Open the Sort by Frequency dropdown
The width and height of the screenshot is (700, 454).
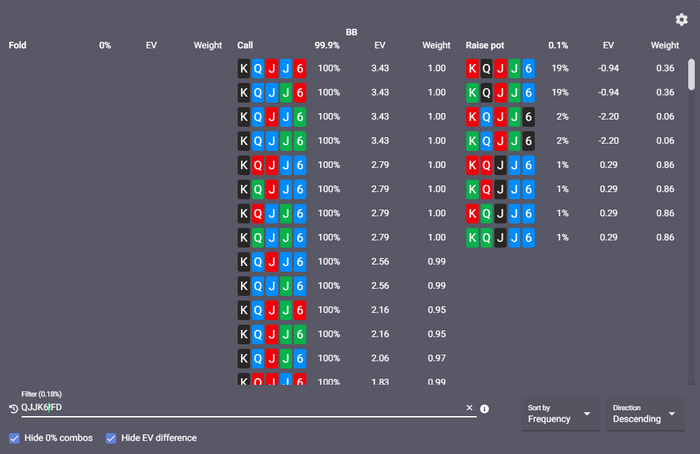(x=559, y=414)
